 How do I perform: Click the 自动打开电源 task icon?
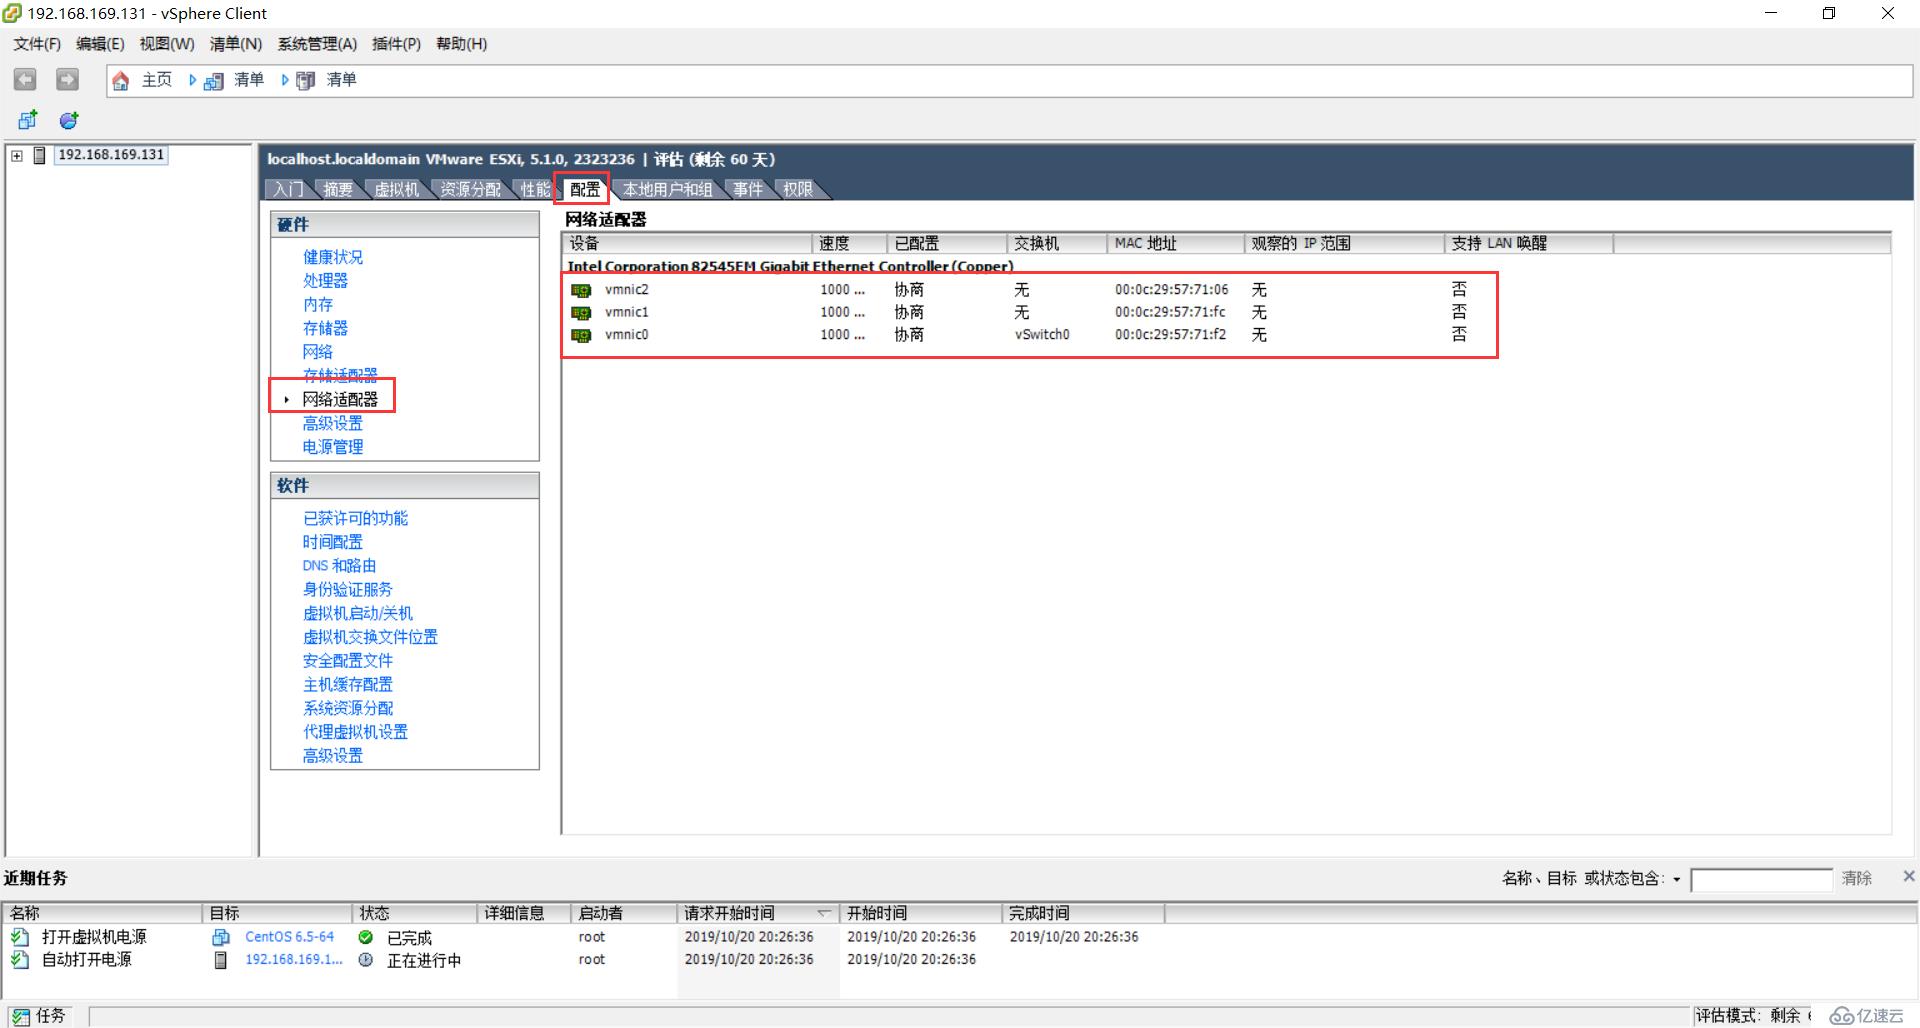tap(20, 960)
